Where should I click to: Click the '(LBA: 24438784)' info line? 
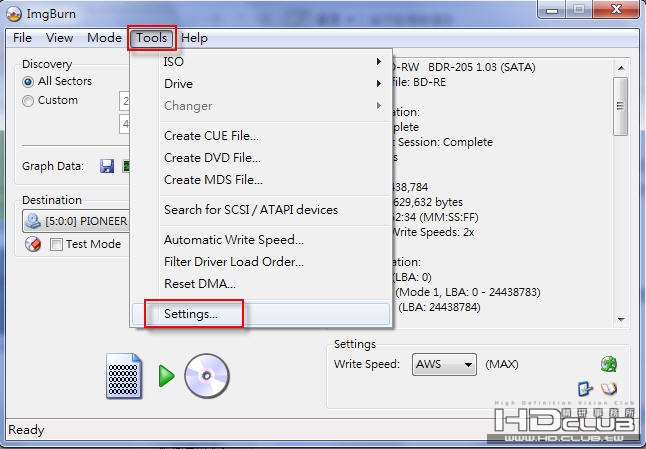point(439,307)
